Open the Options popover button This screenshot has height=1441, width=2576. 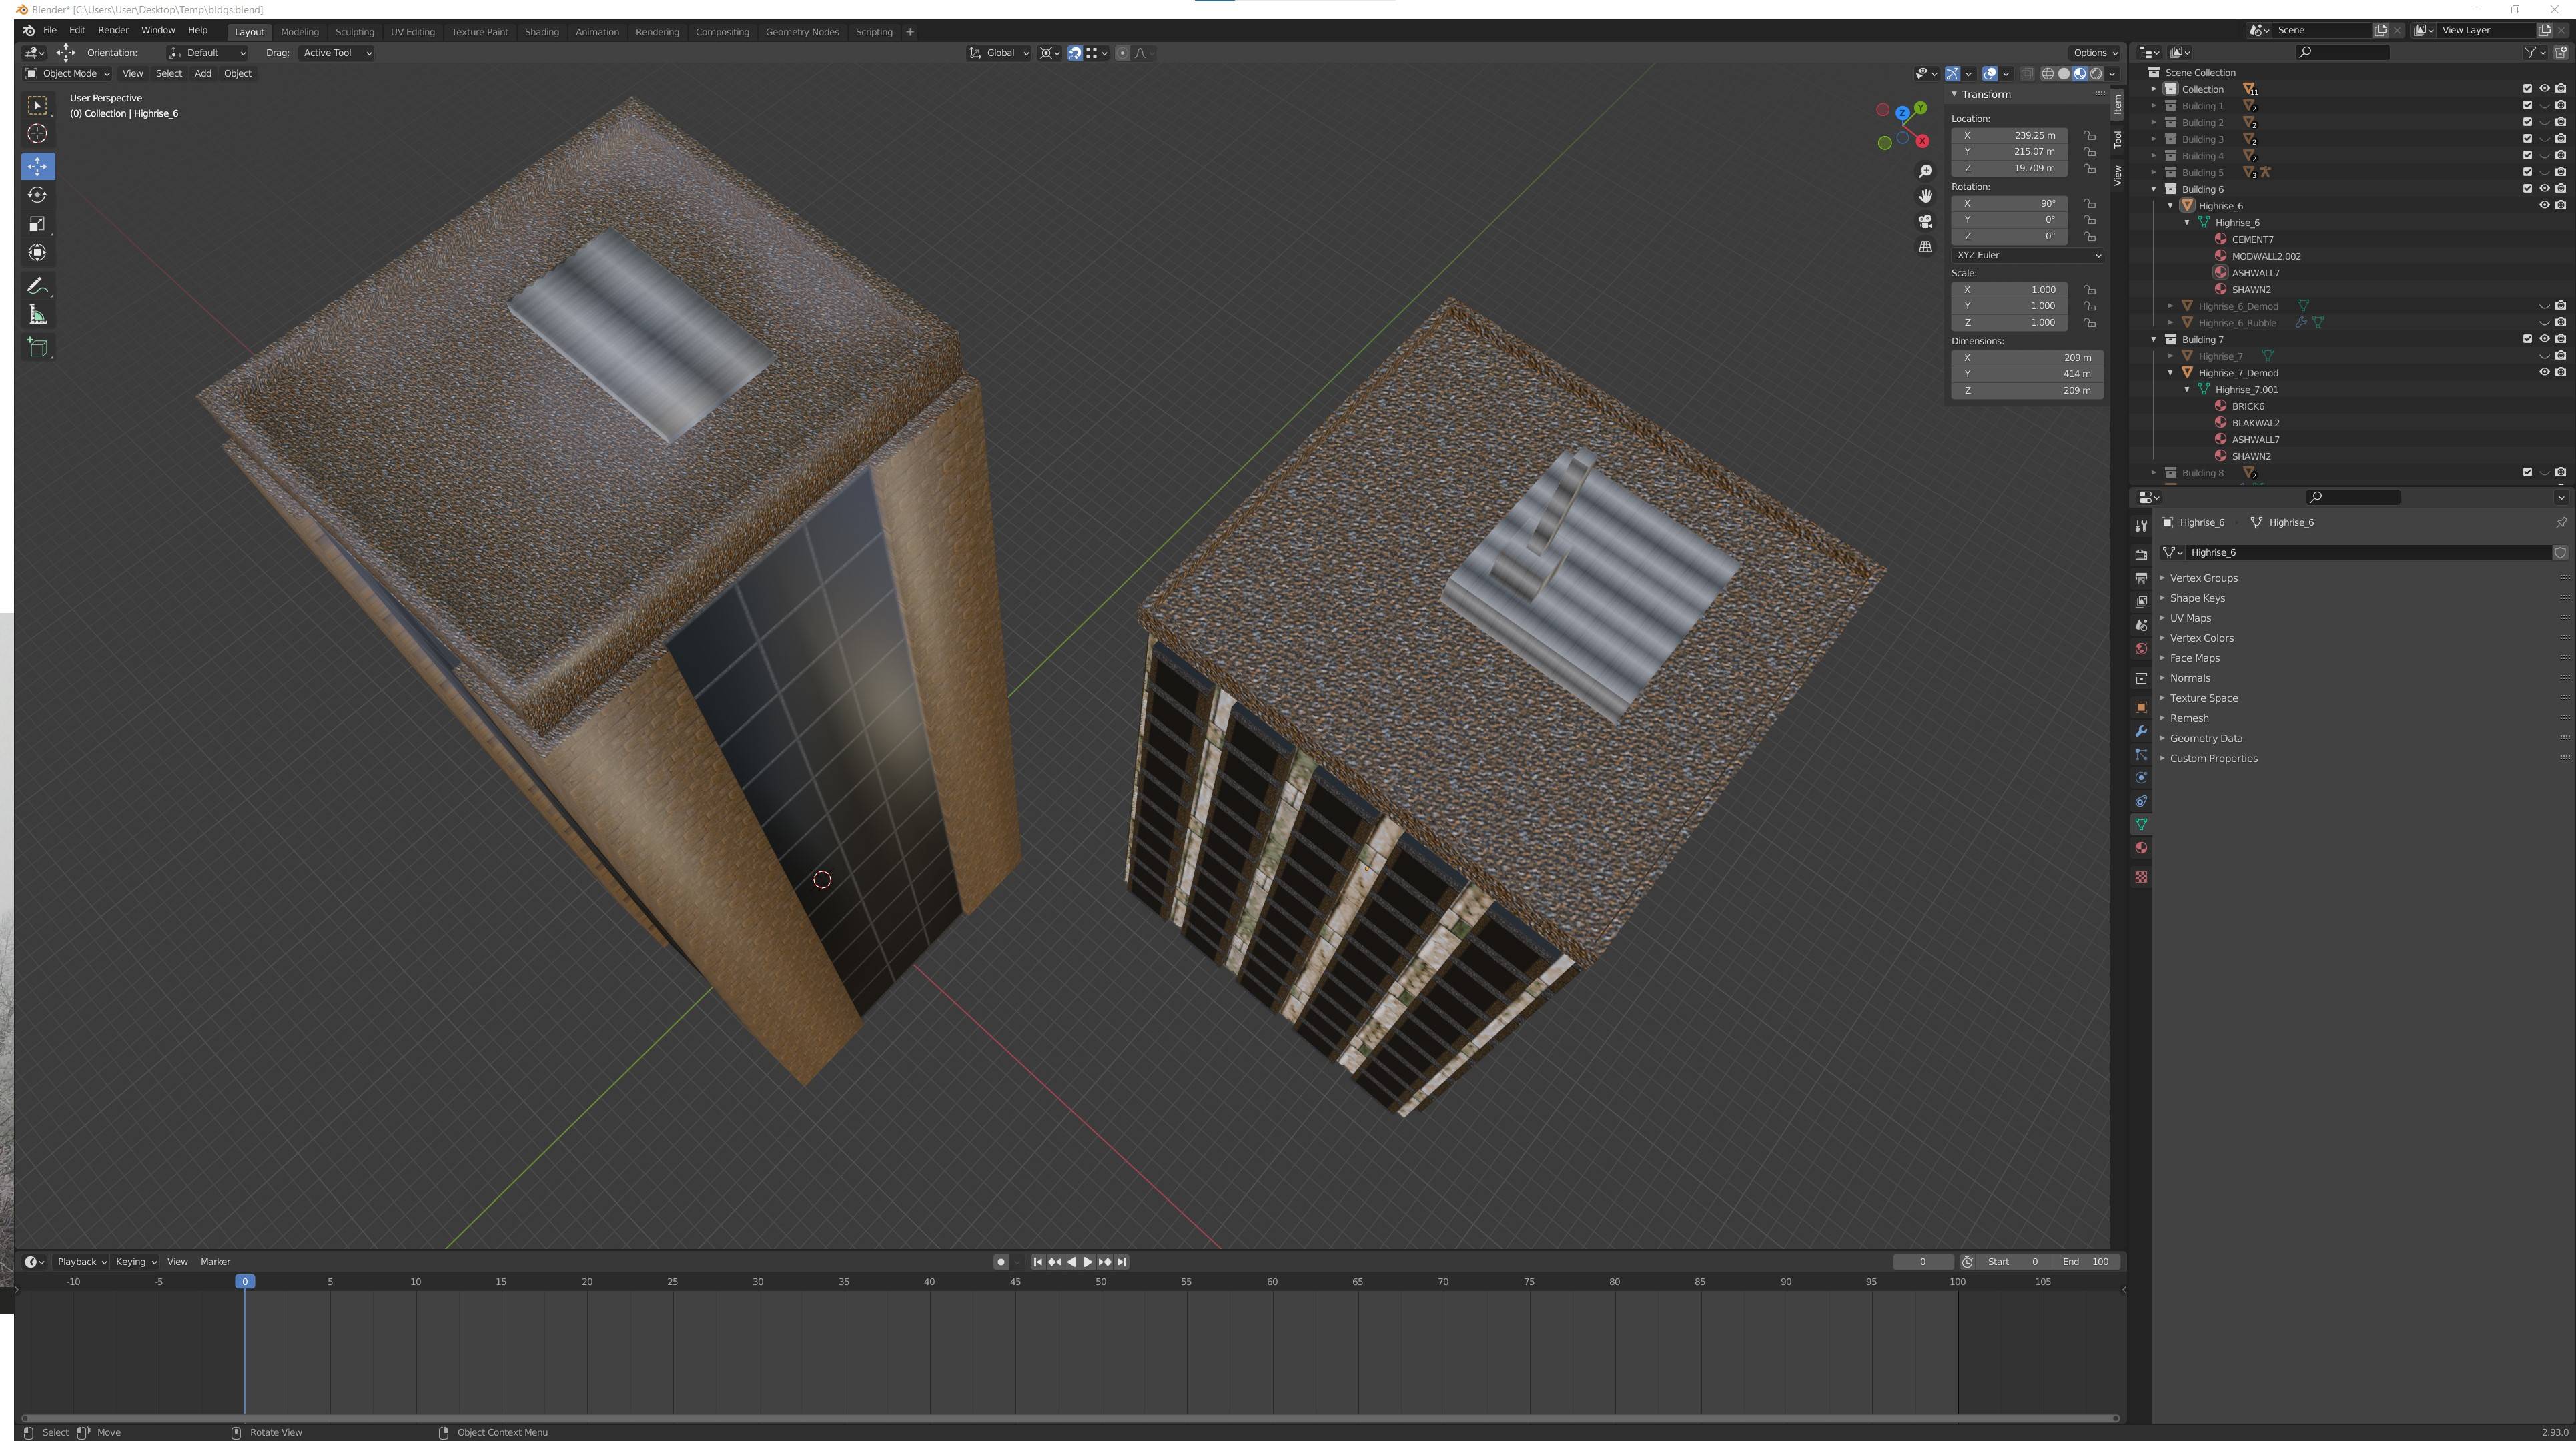tap(2094, 53)
